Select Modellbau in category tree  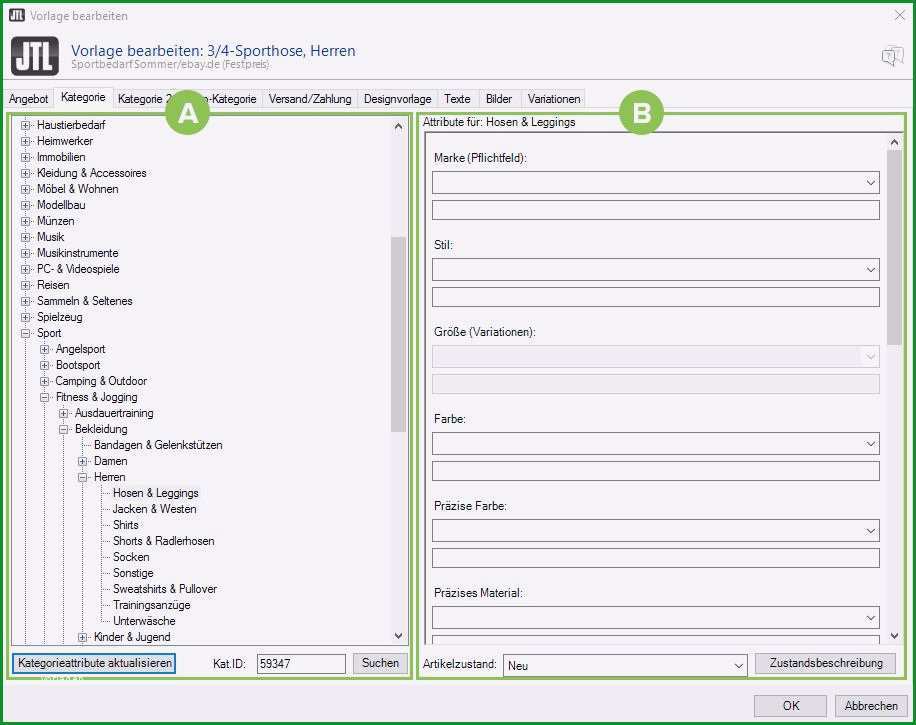click(61, 205)
